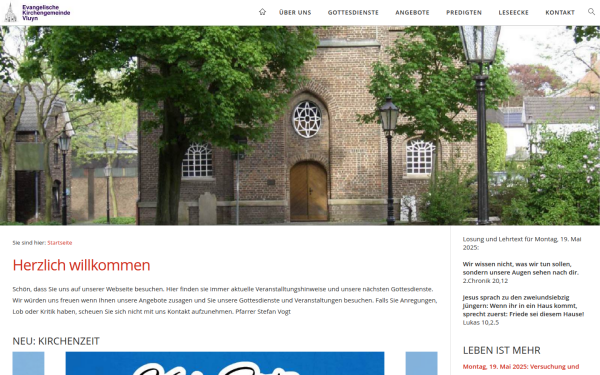
Task: Click the Herzlich willkommen heading
Action: click(x=81, y=265)
